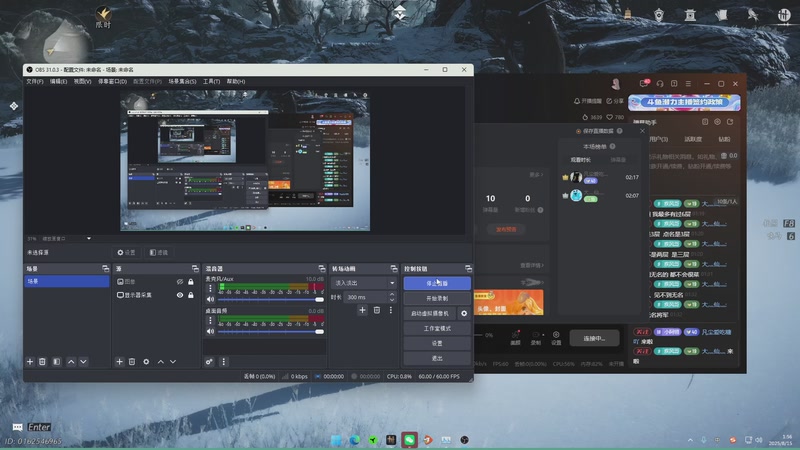Pop out the 控制按钮 dock with its panel icon

click(x=468, y=268)
